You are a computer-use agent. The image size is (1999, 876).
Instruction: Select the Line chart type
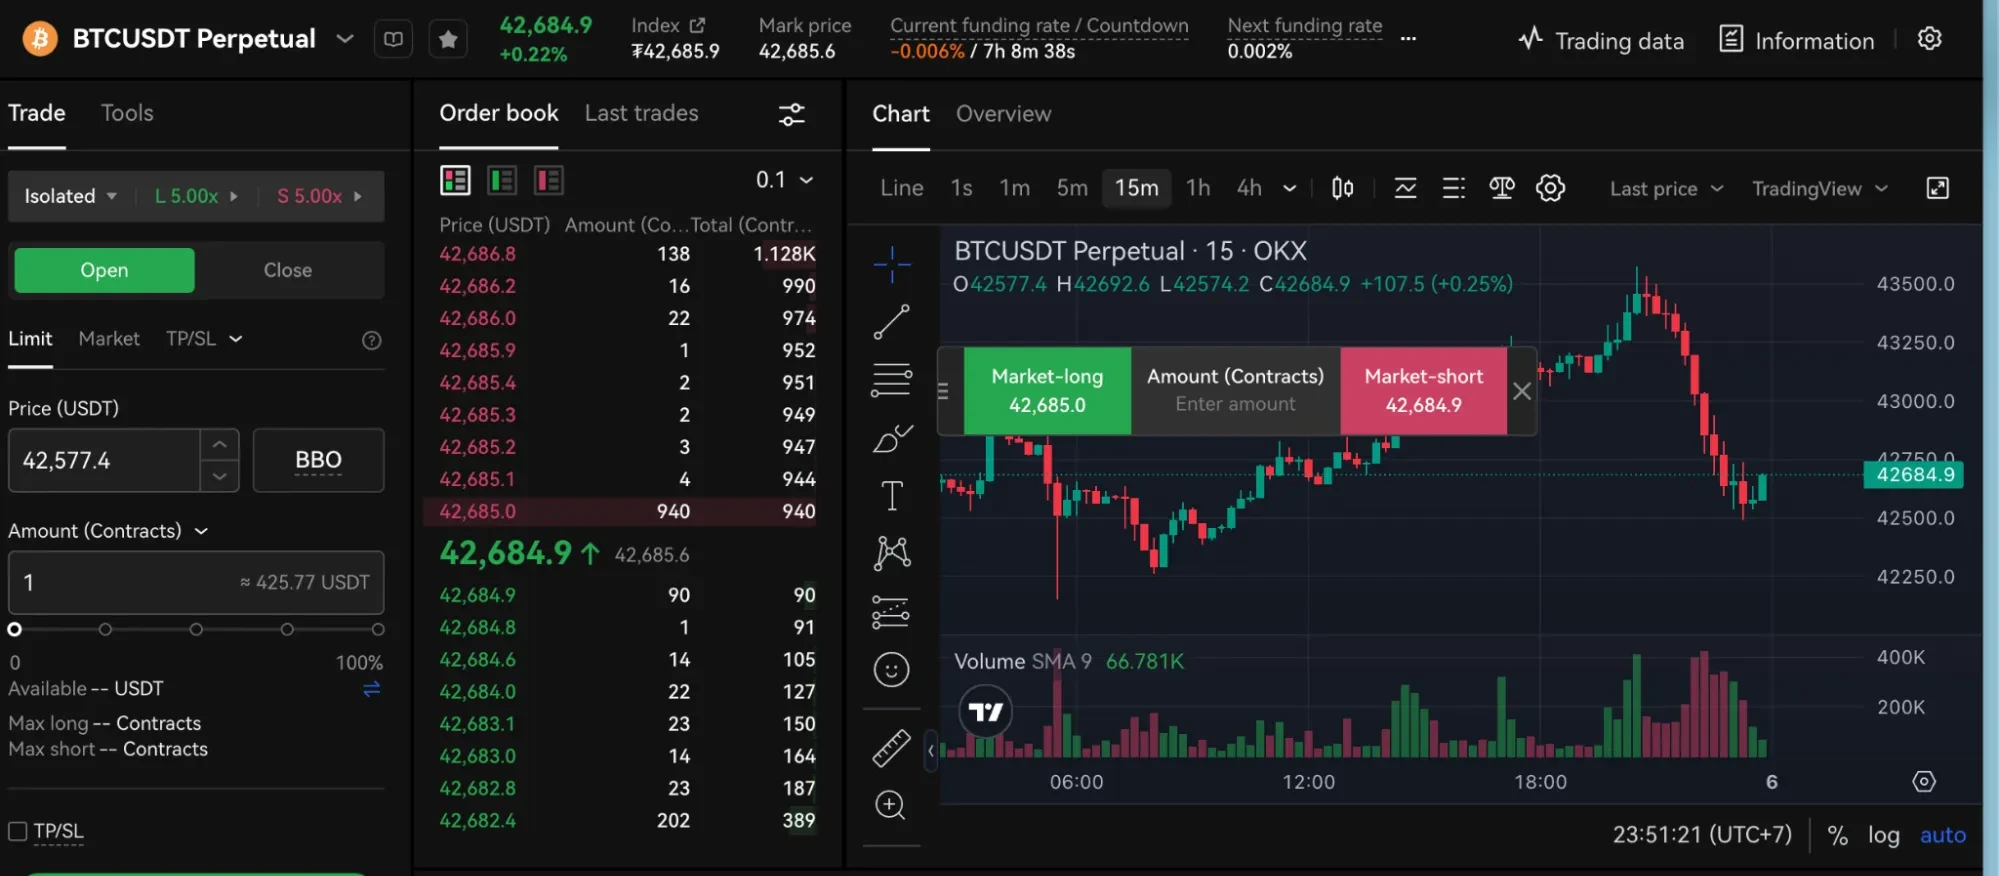(902, 188)
